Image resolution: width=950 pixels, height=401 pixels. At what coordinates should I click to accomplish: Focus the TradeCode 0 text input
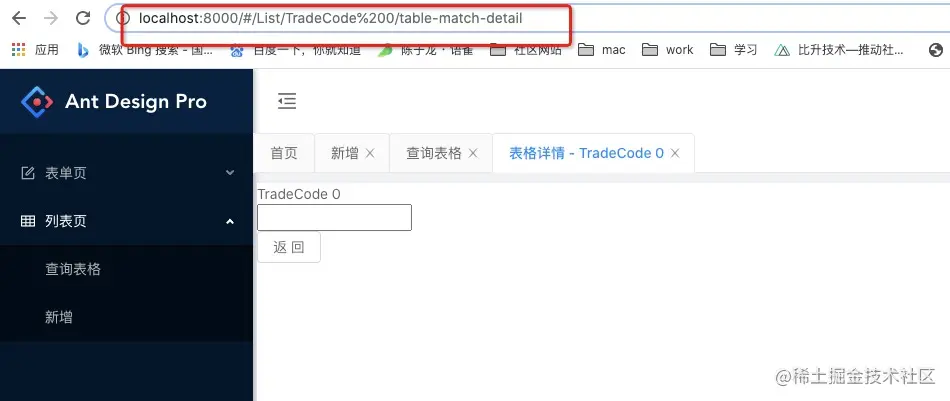tap(334, 217)
